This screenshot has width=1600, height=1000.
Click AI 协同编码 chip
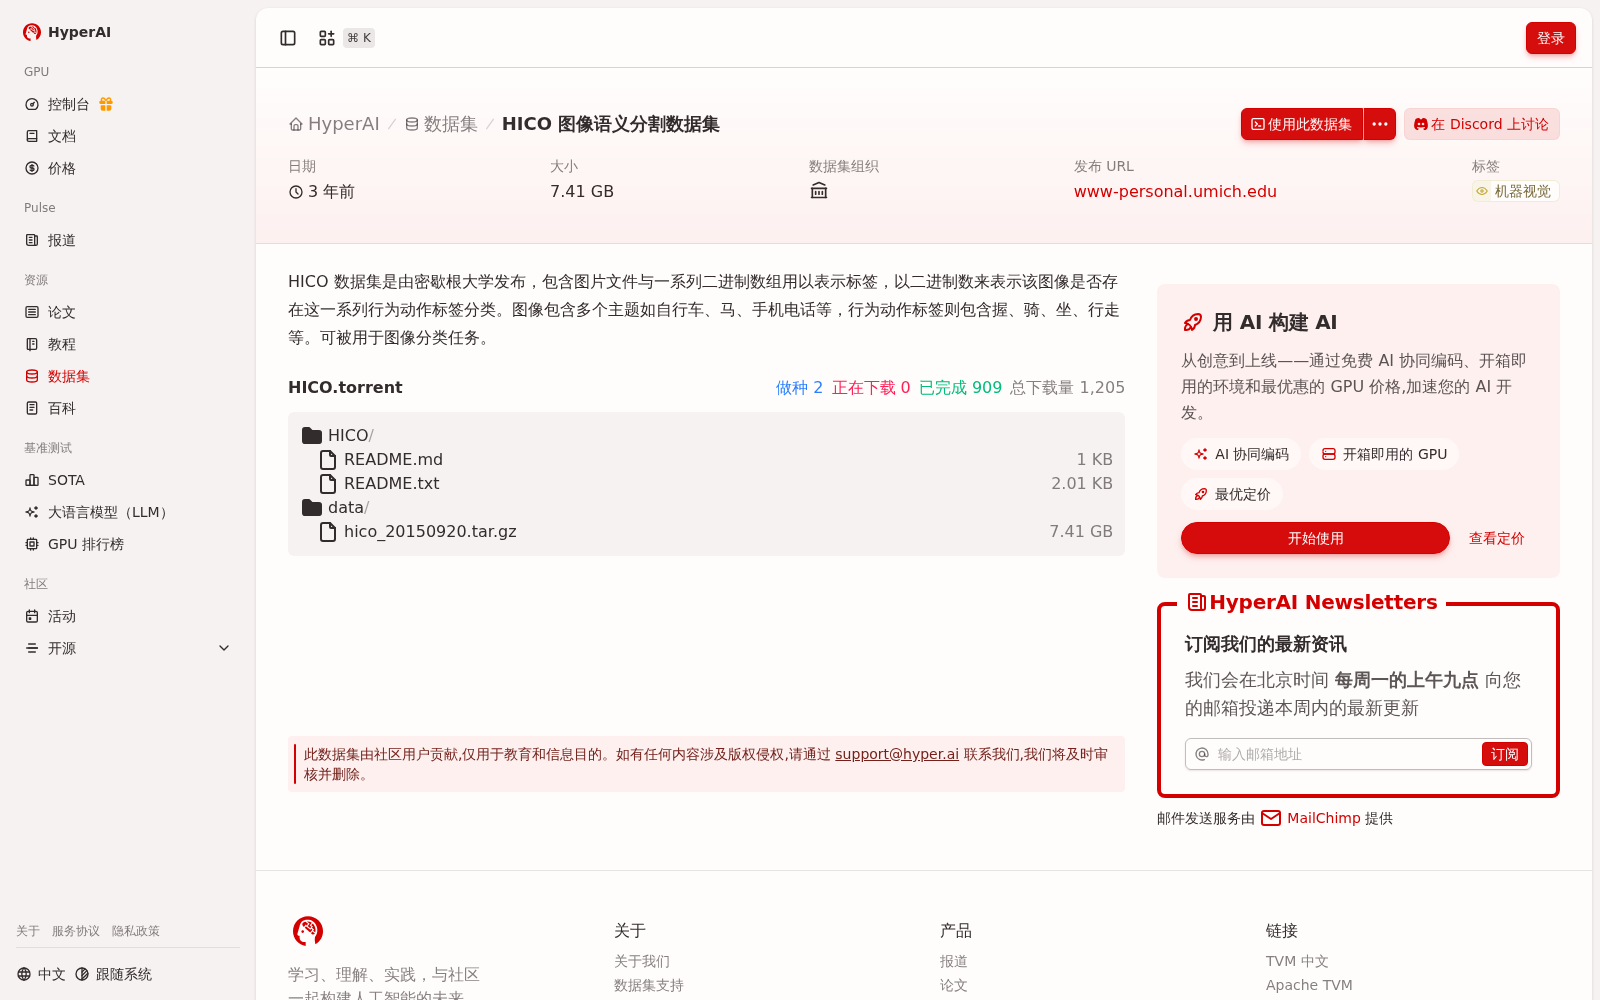pyautogui.click(x=1241, y=454)
